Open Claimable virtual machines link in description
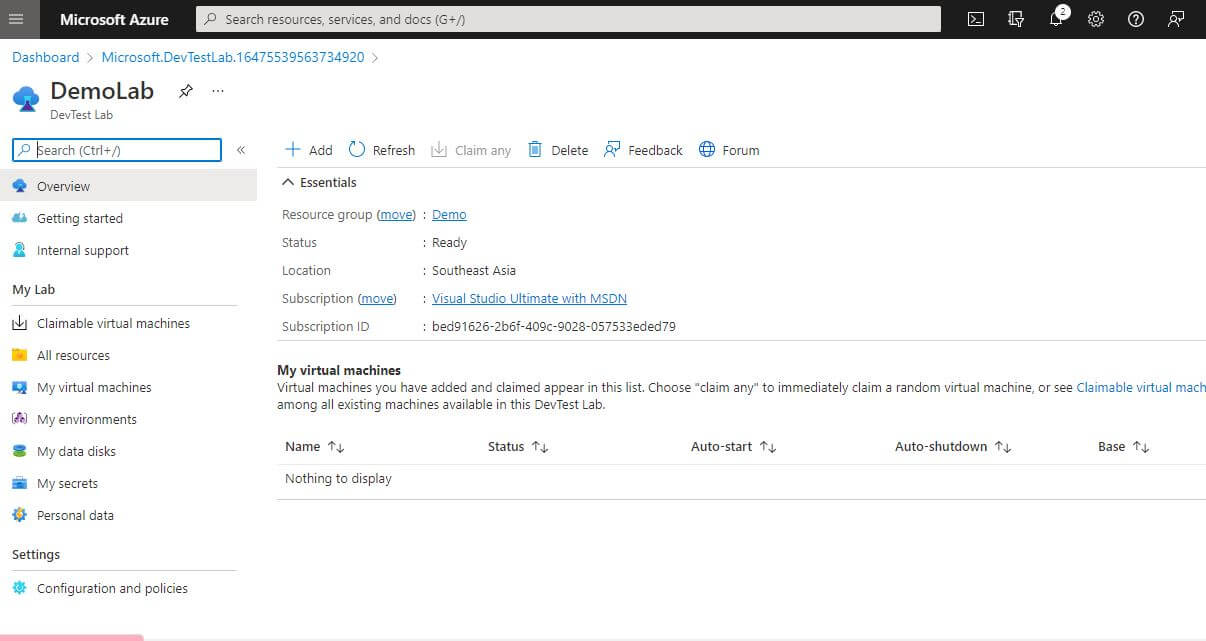 [x=1141, y=388]
